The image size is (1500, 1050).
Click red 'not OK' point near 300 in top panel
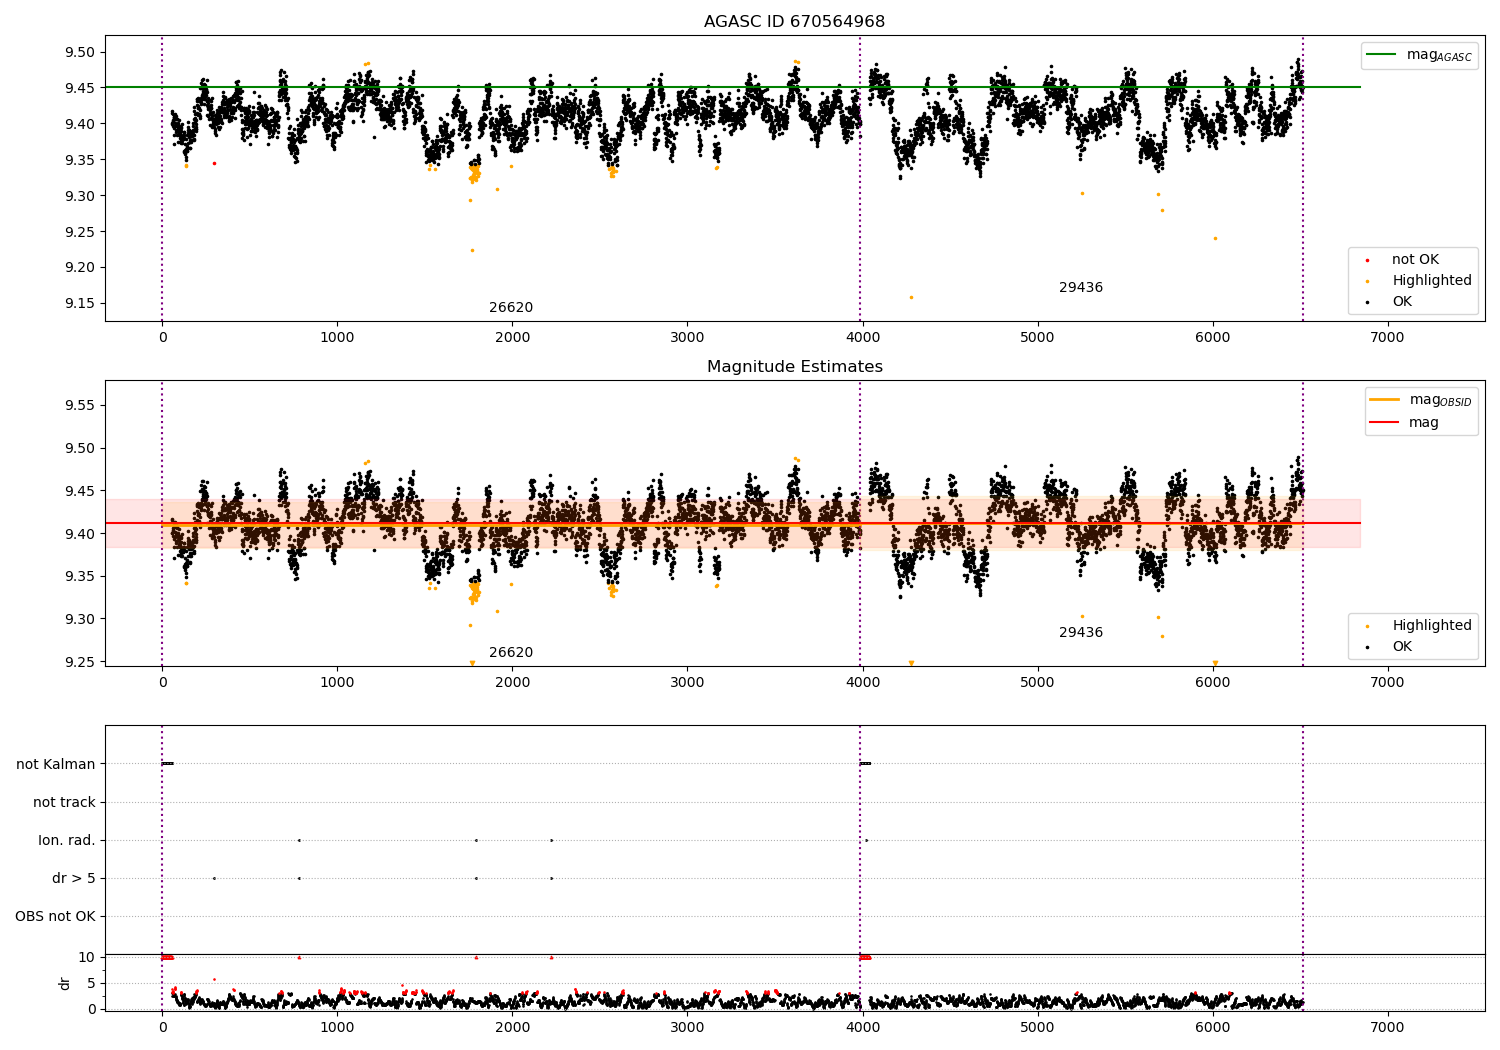click(x=214, y=163)
